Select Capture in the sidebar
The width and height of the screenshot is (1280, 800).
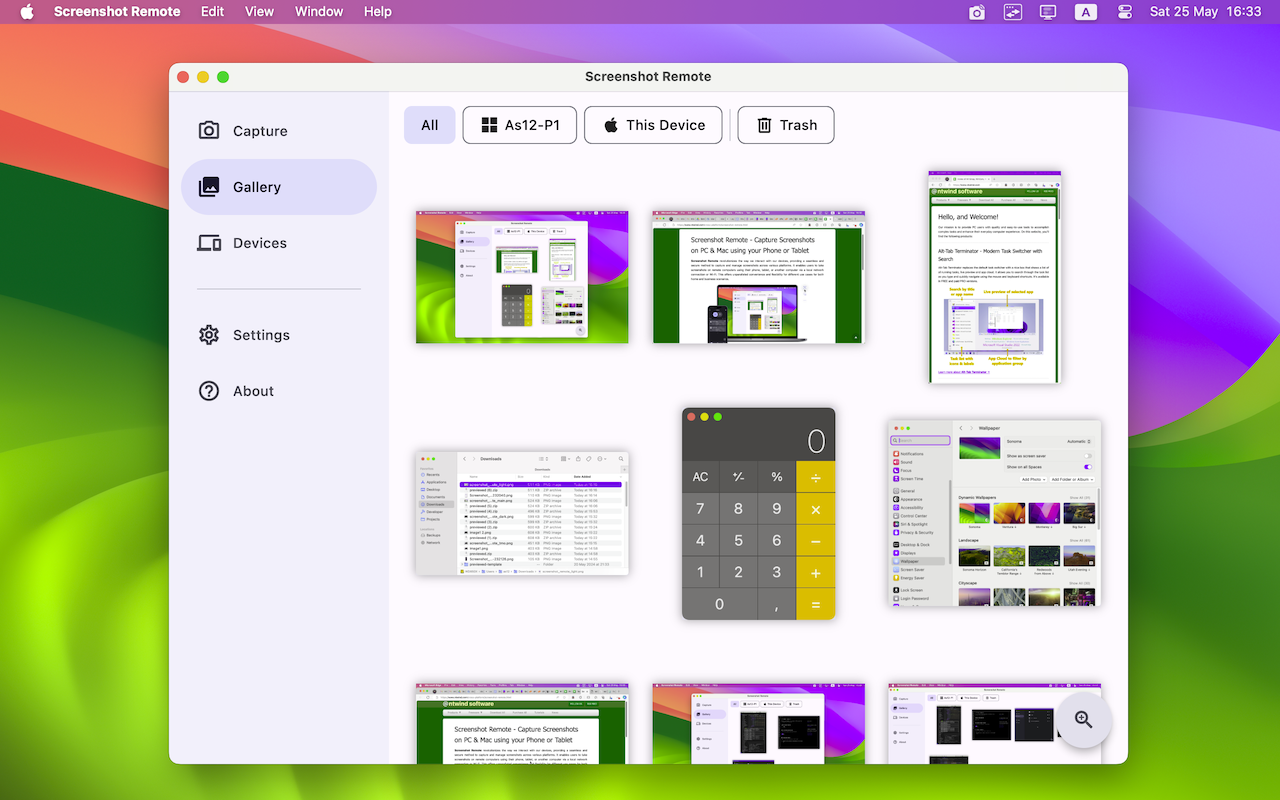pyautogui.click(x=260, y=130)
